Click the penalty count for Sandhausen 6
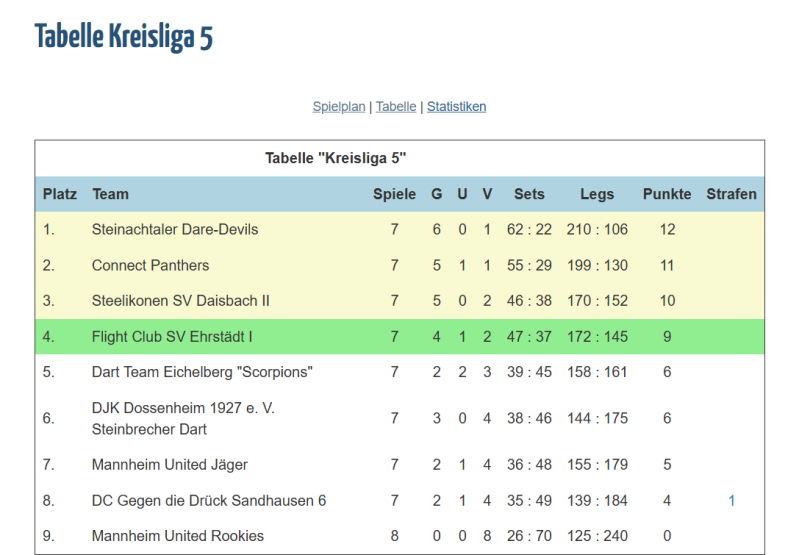The height and width of the screenshot is (555, 799). tap(731, 500)
